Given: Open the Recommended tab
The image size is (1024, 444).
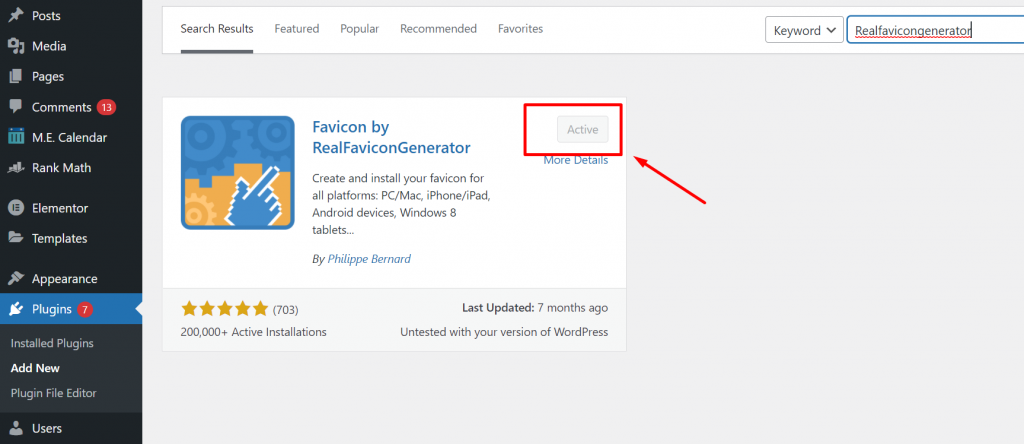Looking at the screenshot, I should pyautogui.click(x=438, y=29).
